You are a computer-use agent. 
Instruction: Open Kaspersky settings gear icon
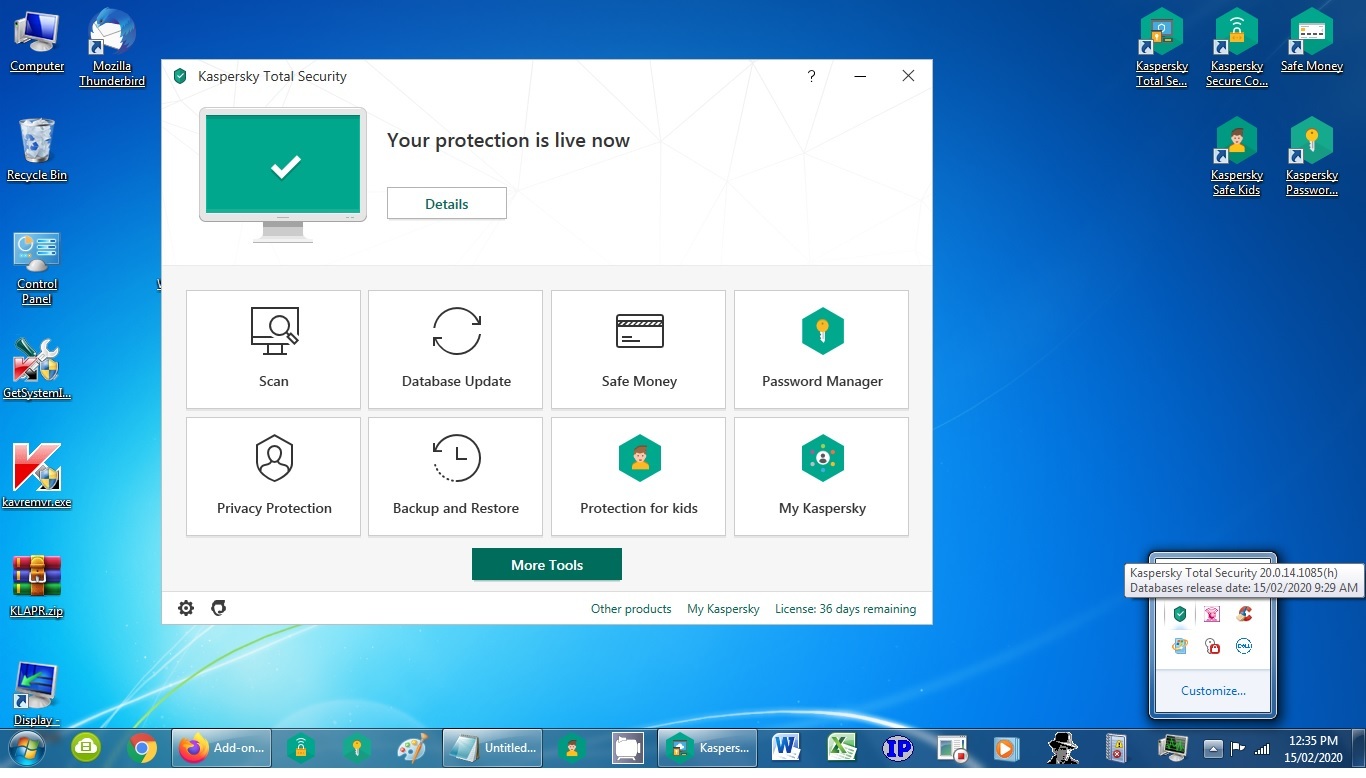[x=186, y=608]
